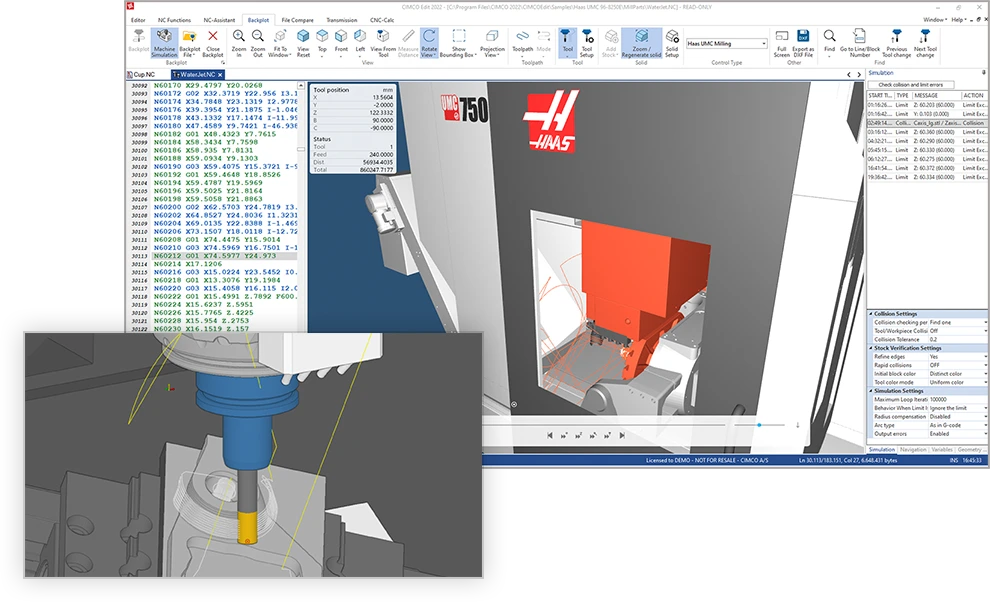
Task: Toggle the Tool display icon
Action: [x=567, y=42]
